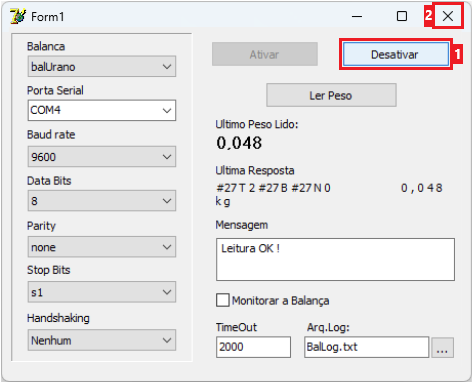Click the disabled Ativar button
473x382 pixels.
click(265, 54)
